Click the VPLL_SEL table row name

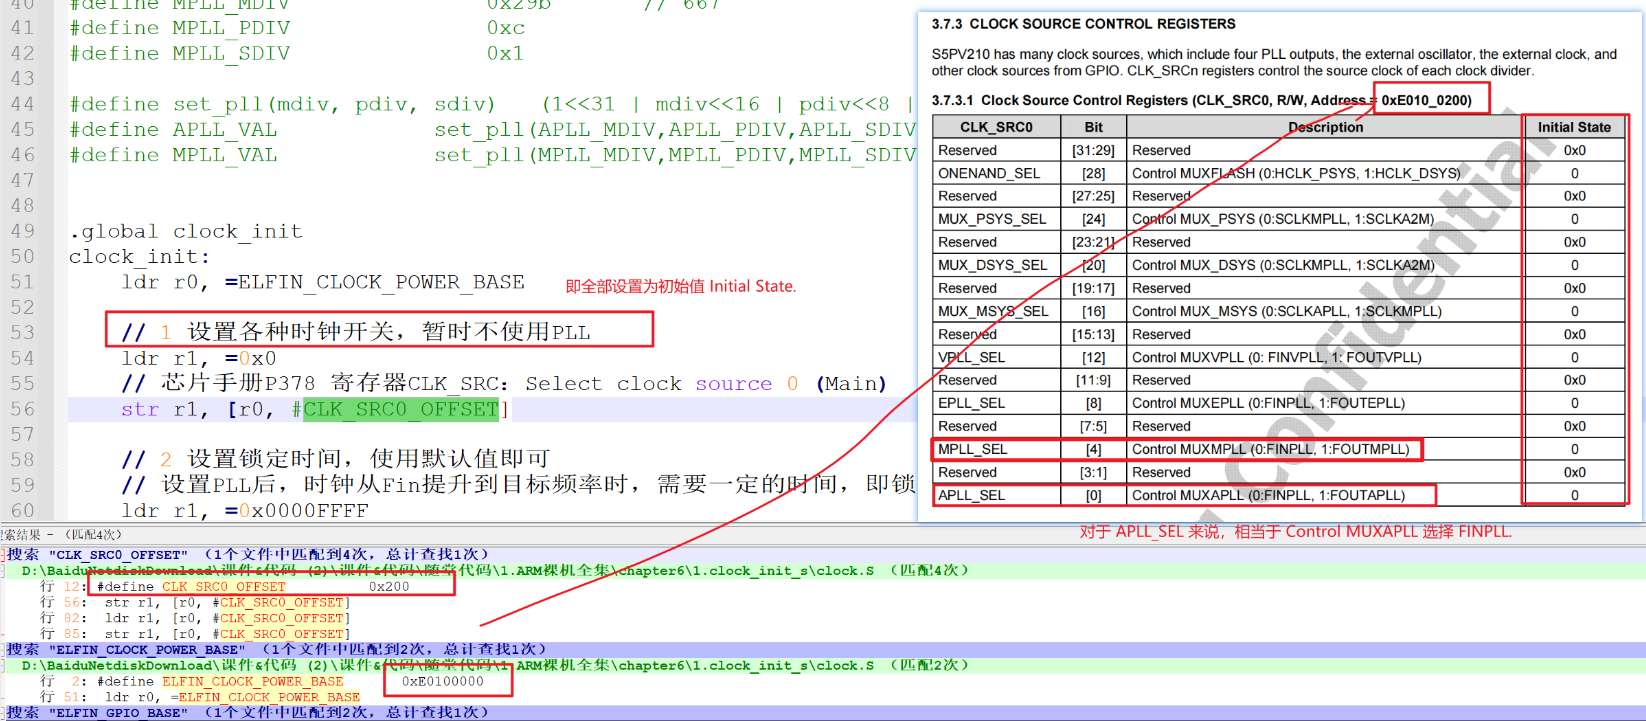click(971, 357)
